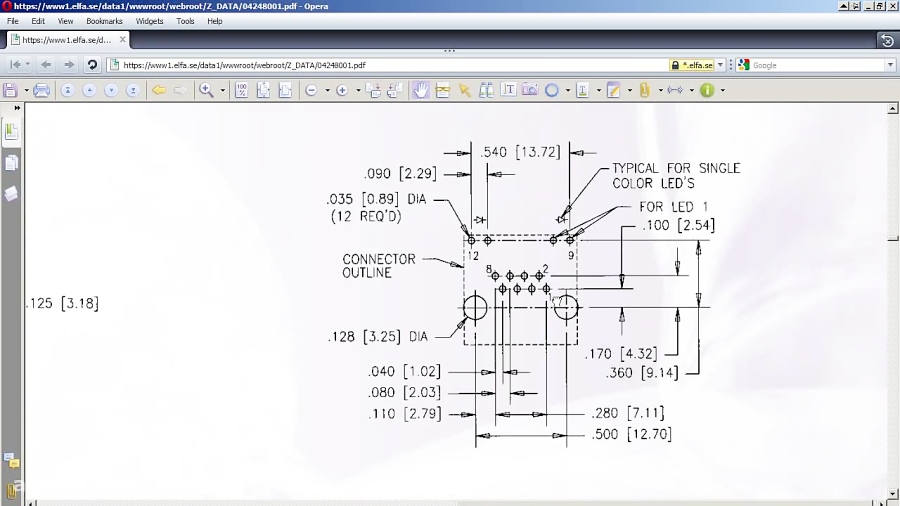The image size is (900, 506).
Task: Click yellow previous view arrow
Action: 159,90
